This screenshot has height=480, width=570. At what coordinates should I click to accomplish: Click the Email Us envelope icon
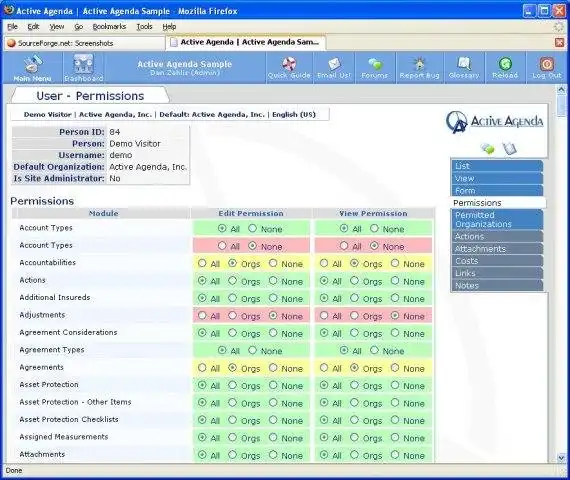[334, 64]
